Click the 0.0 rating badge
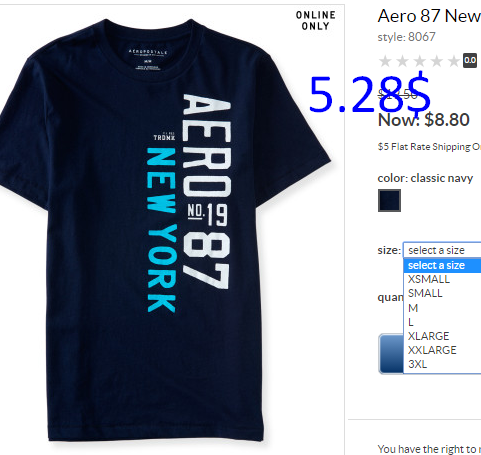 pos(470,60)
